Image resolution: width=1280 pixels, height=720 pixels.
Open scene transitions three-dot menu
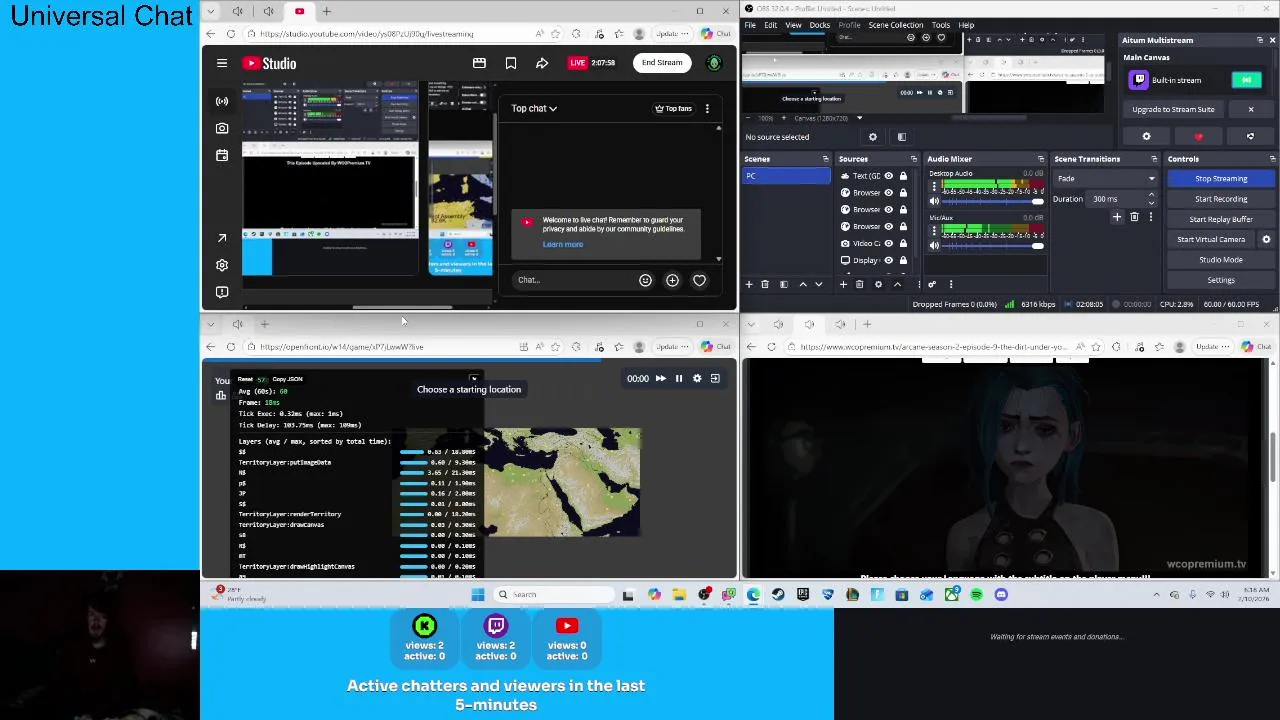click(x=1151, y=217)
